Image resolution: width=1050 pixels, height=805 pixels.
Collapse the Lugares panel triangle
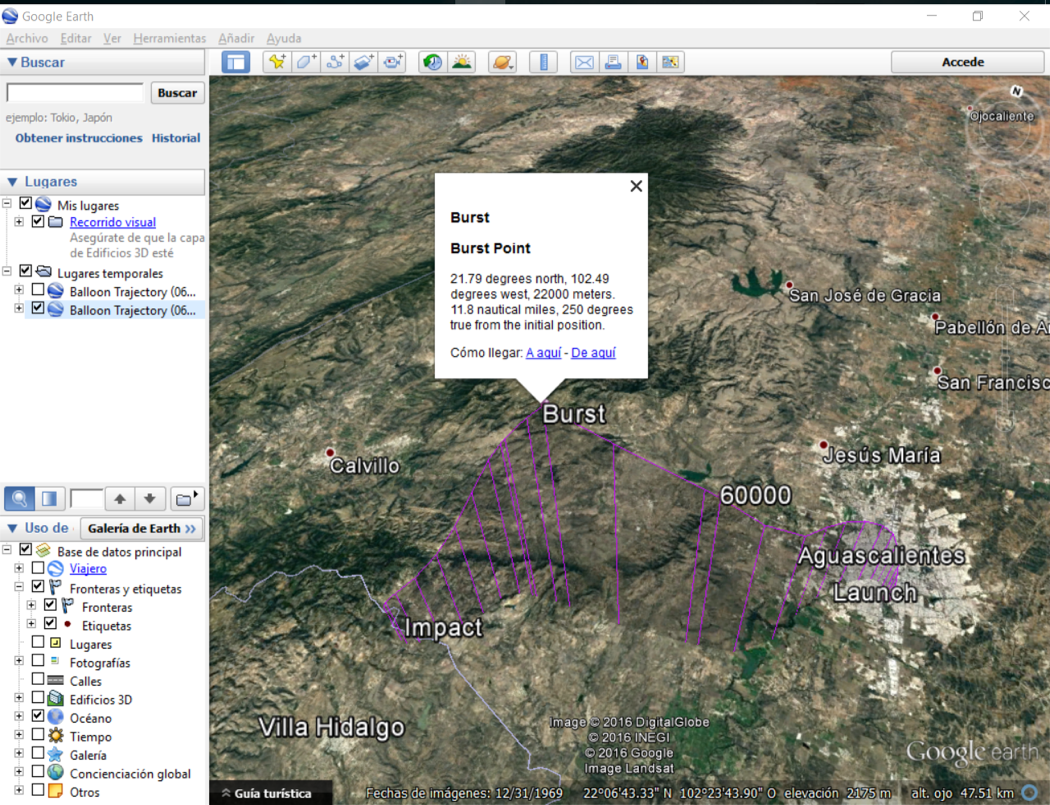pyautogui.click(x=12, y=181)
